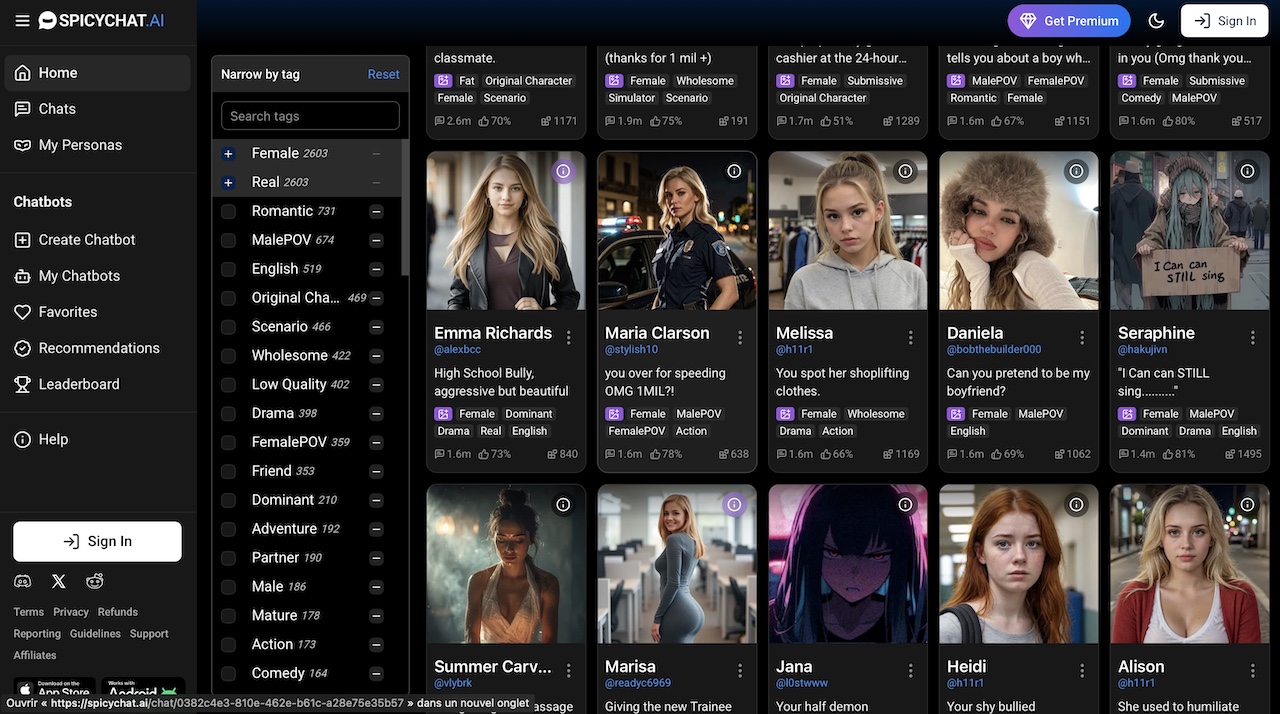Click the X (Twitter) icon
Screen dimensions: 1280x714
coord(59,581)
